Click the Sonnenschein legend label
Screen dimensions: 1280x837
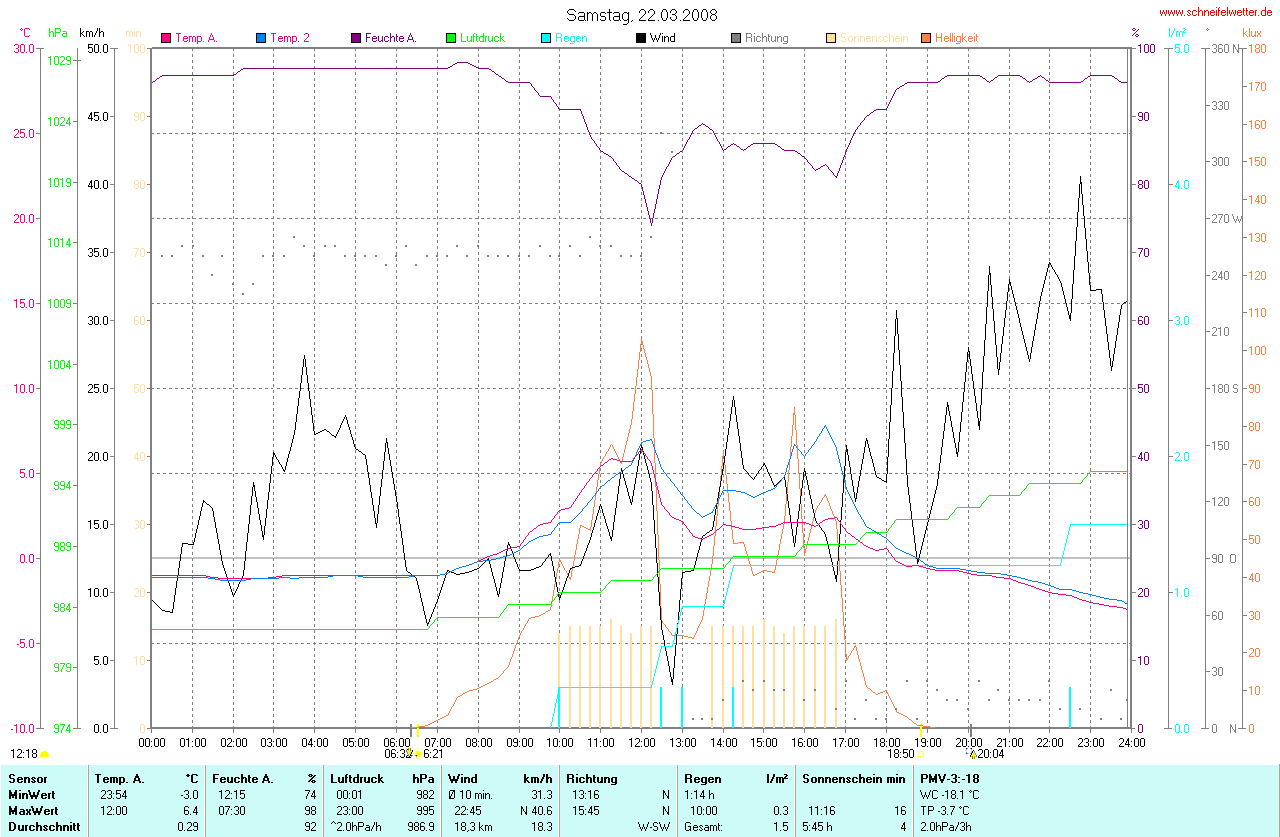874,38
